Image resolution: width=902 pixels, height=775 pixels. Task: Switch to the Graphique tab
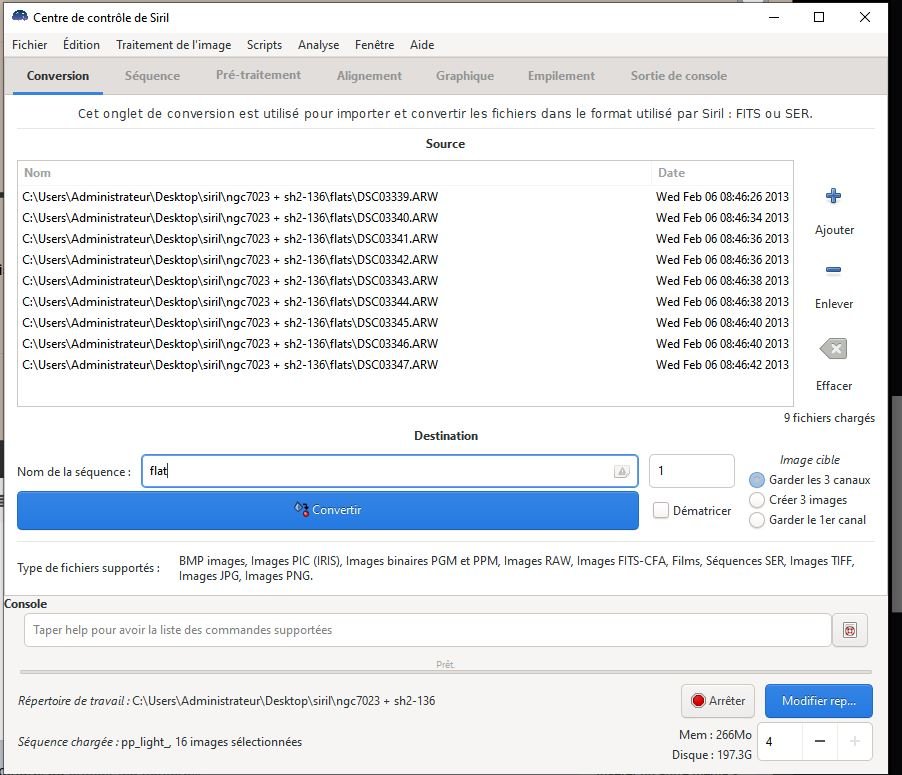[465, 76]
